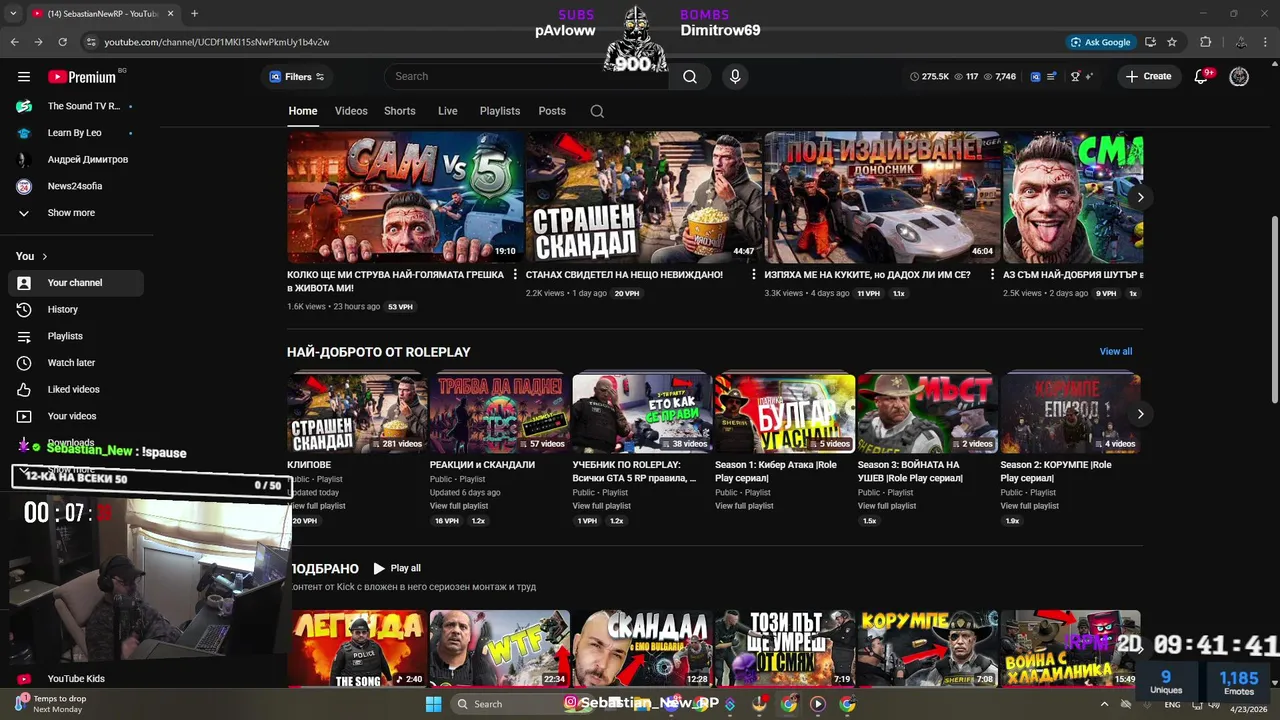Bookmark this page with star
The width and height of the screenshot is (1280, 720).
pos(1172,42)
